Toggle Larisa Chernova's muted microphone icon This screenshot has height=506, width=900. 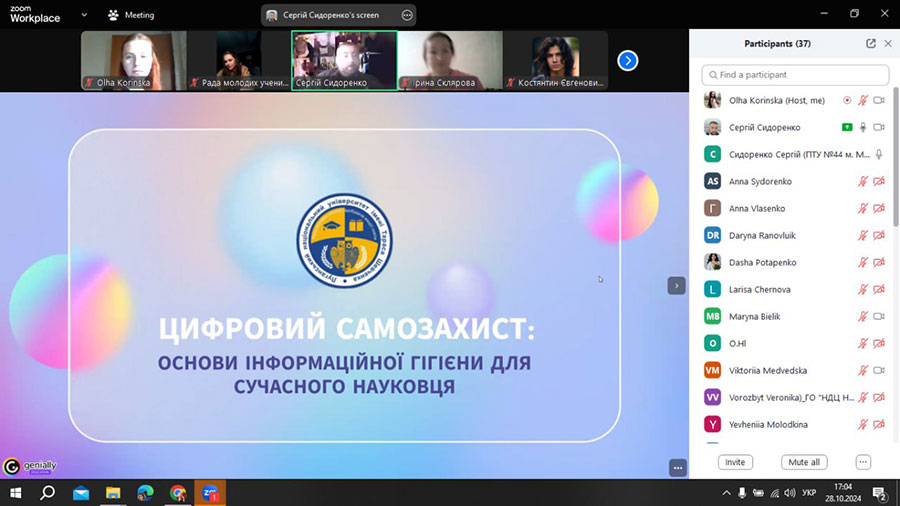[x=863, y=289]
